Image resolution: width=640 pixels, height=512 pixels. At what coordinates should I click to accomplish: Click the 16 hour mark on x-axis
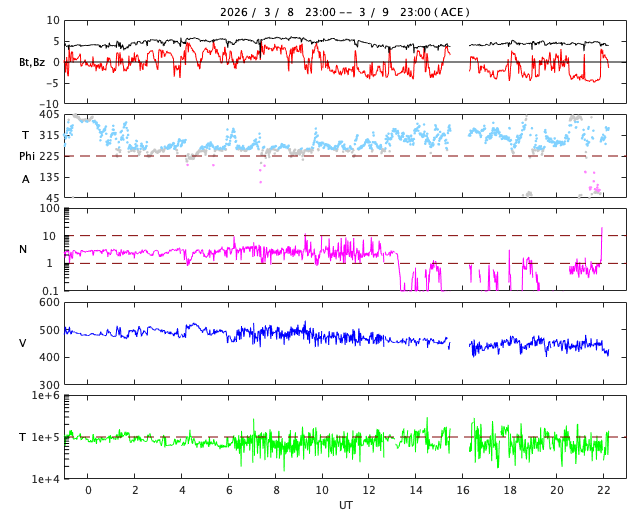(x=463, y=490)
